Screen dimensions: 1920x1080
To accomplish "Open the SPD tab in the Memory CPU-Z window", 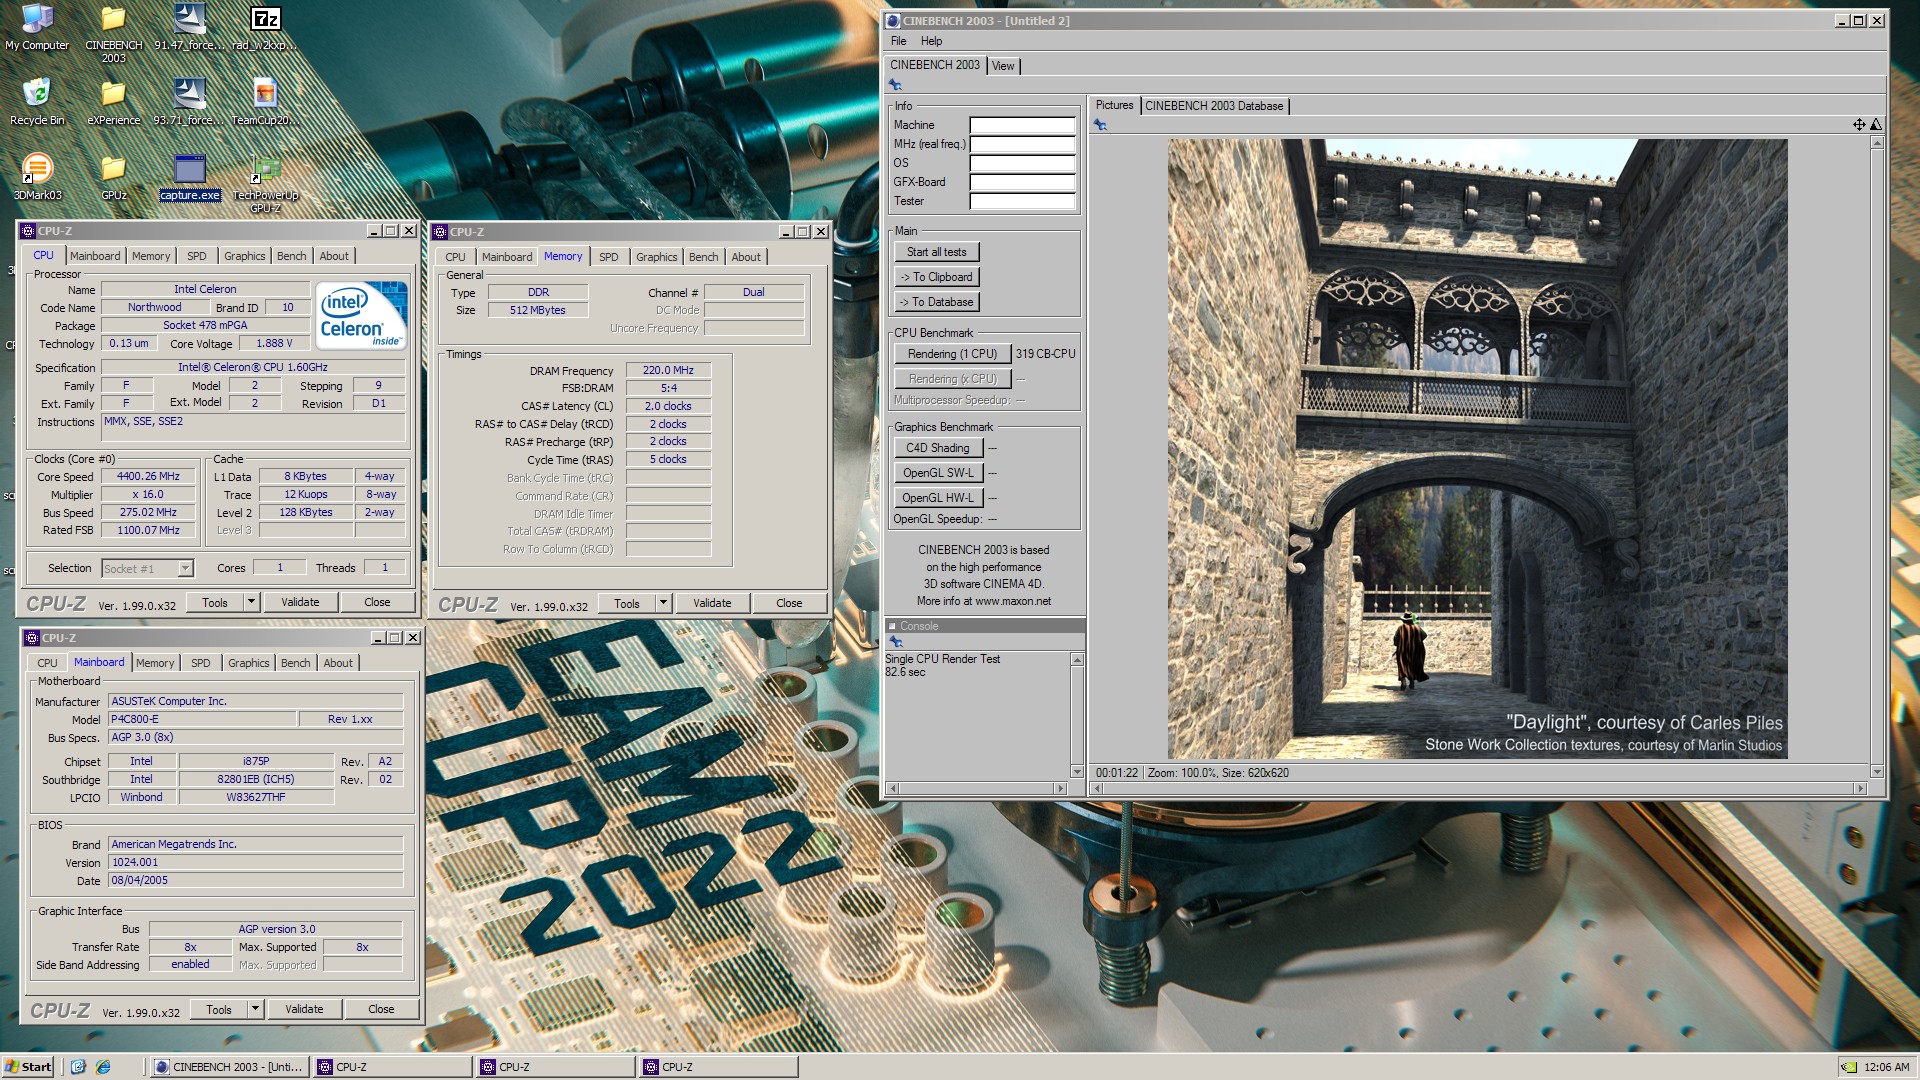I will pyautogui.click(x=608, y=257).
